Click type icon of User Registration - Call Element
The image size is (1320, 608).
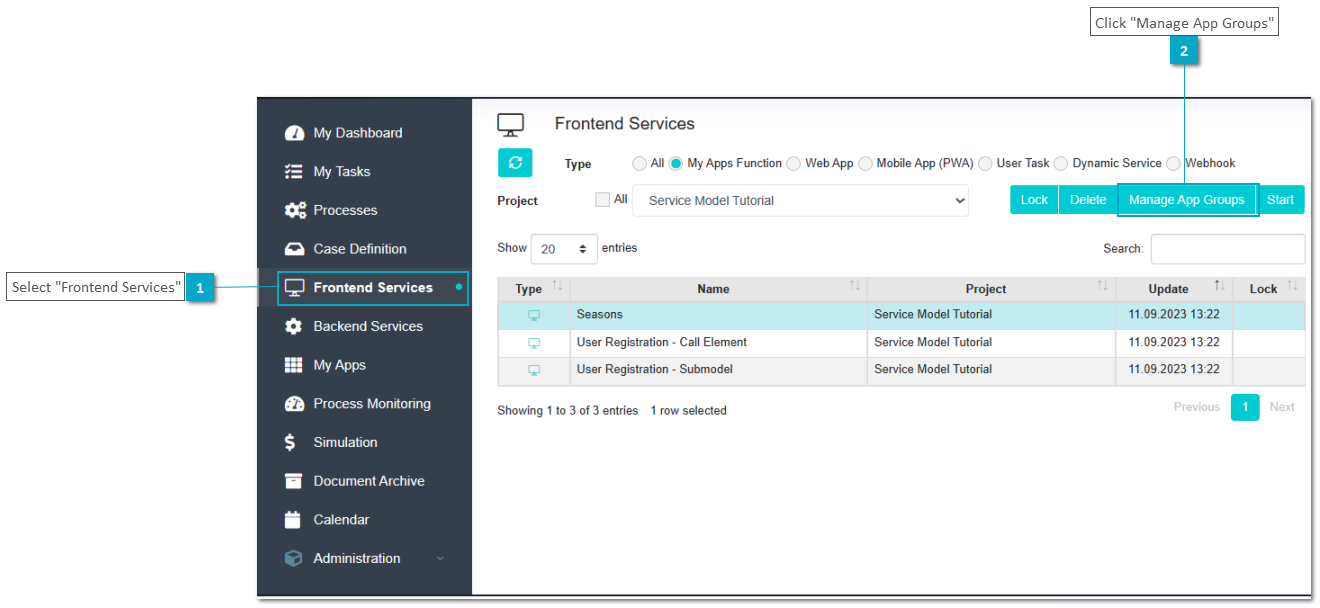534,343
